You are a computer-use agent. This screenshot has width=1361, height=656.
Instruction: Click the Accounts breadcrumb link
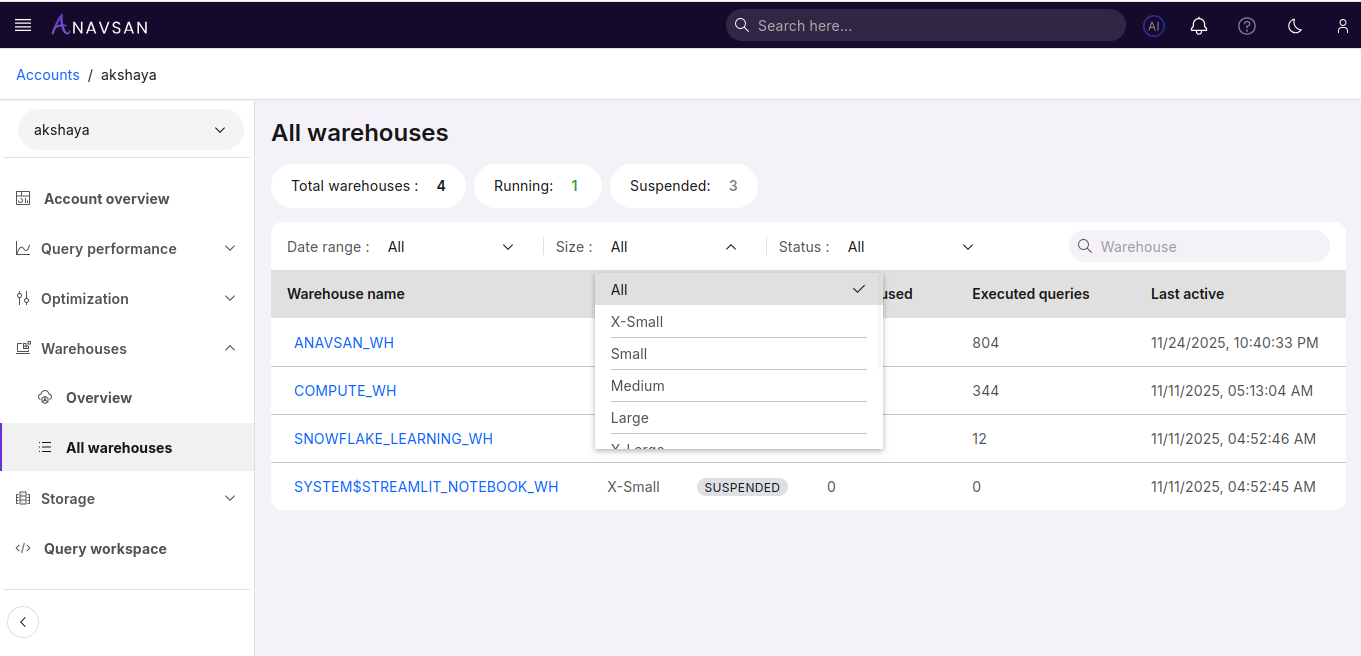[48, 75]
